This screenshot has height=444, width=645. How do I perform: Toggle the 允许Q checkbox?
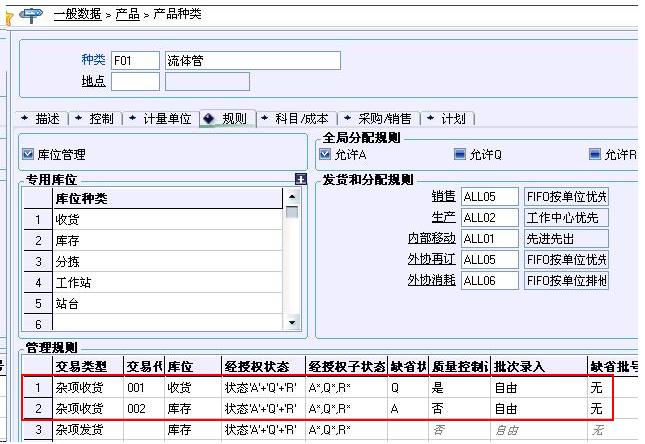(459, 155)
